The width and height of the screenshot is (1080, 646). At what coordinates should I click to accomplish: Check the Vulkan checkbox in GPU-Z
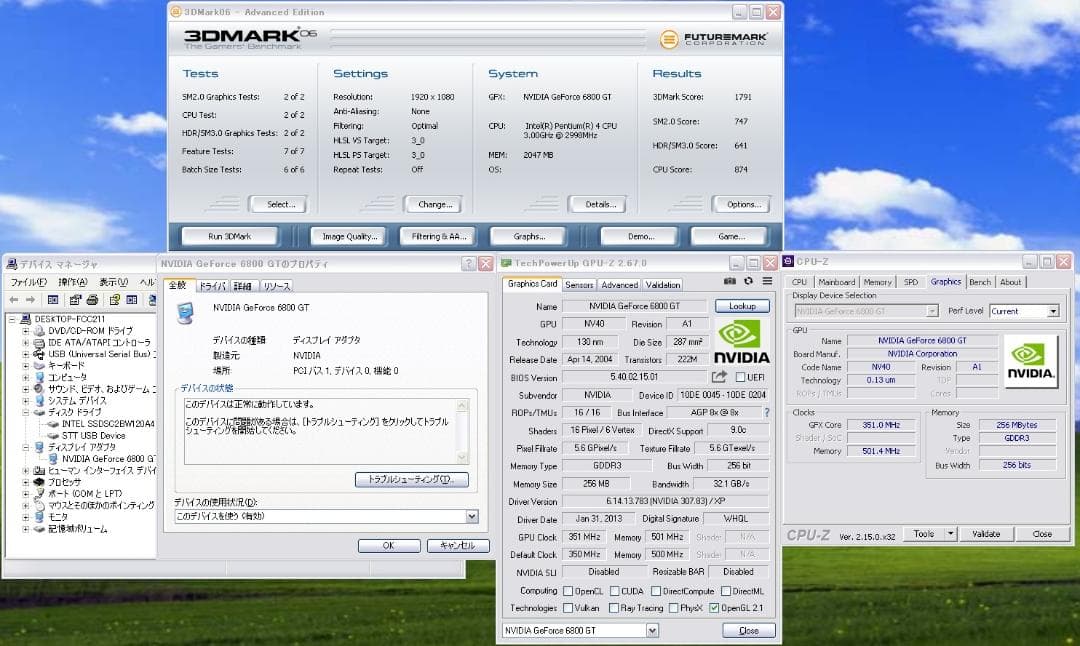tap(566, 606)
